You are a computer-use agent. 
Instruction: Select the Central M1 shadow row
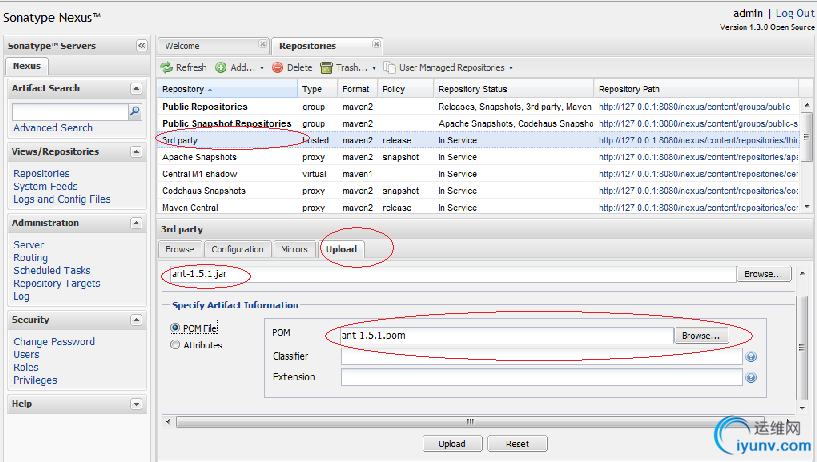478,174
